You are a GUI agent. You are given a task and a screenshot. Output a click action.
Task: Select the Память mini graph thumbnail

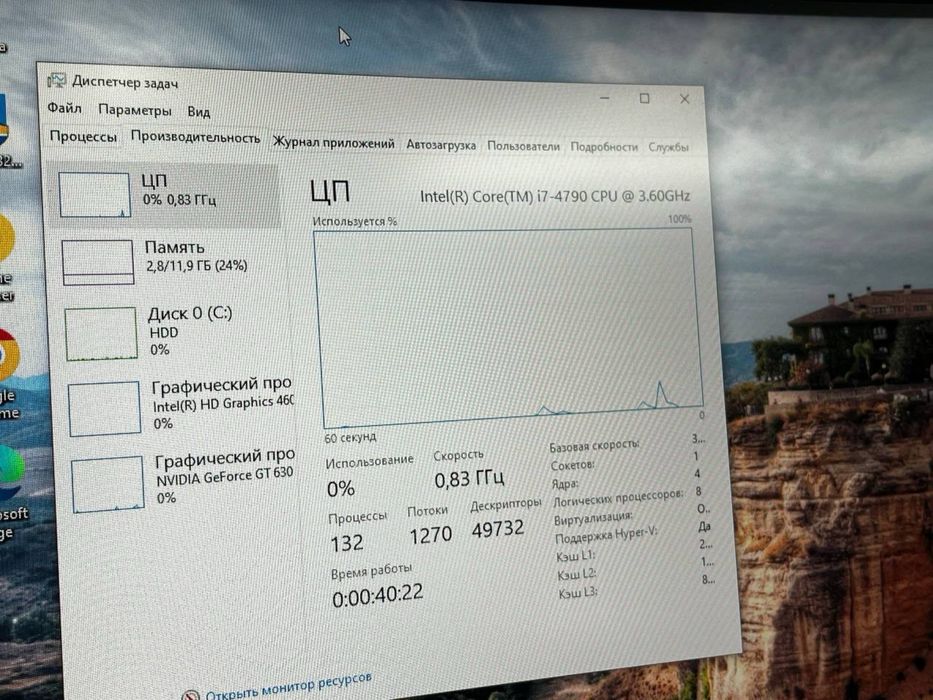tap(98, 262)
